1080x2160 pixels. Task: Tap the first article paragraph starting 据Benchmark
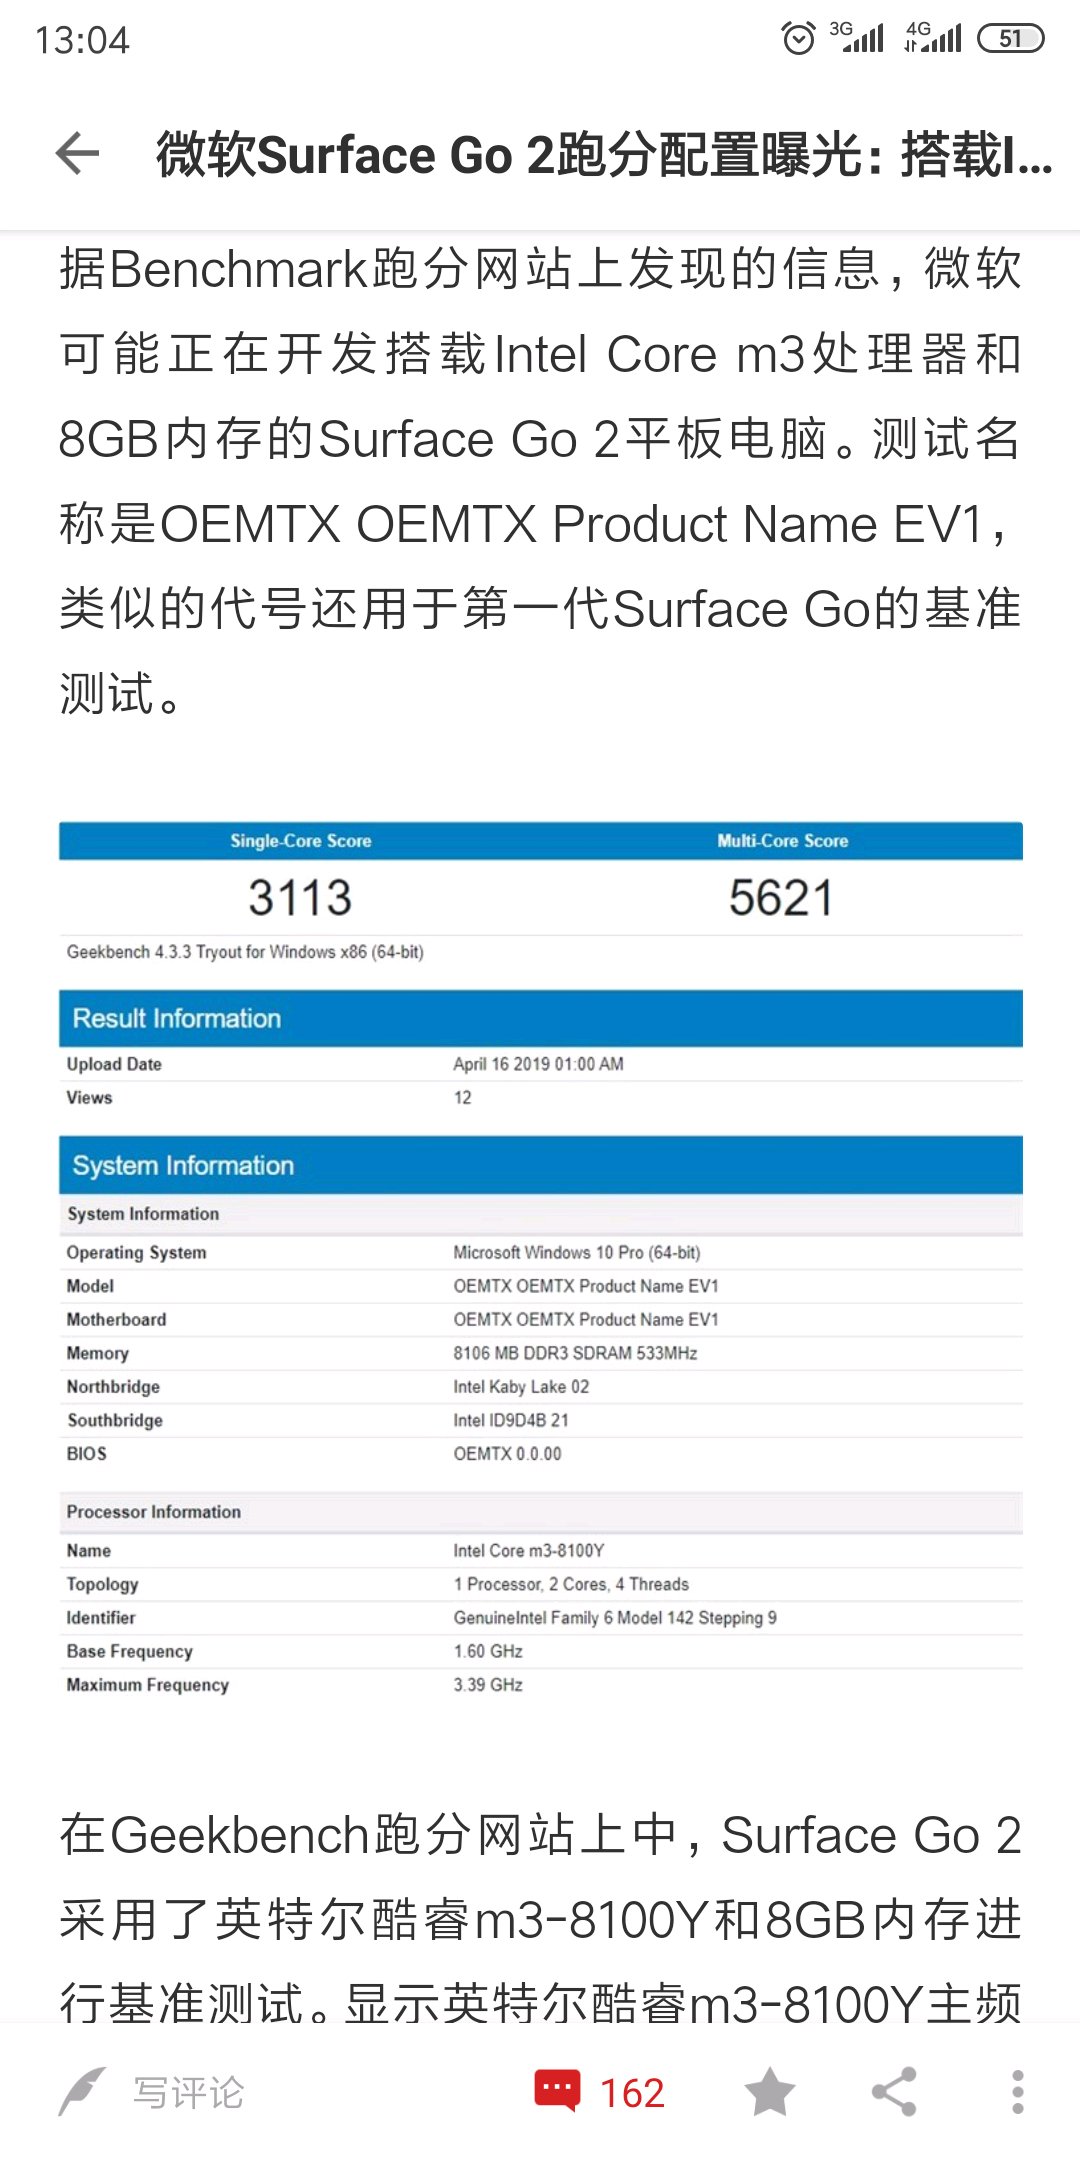540,481
